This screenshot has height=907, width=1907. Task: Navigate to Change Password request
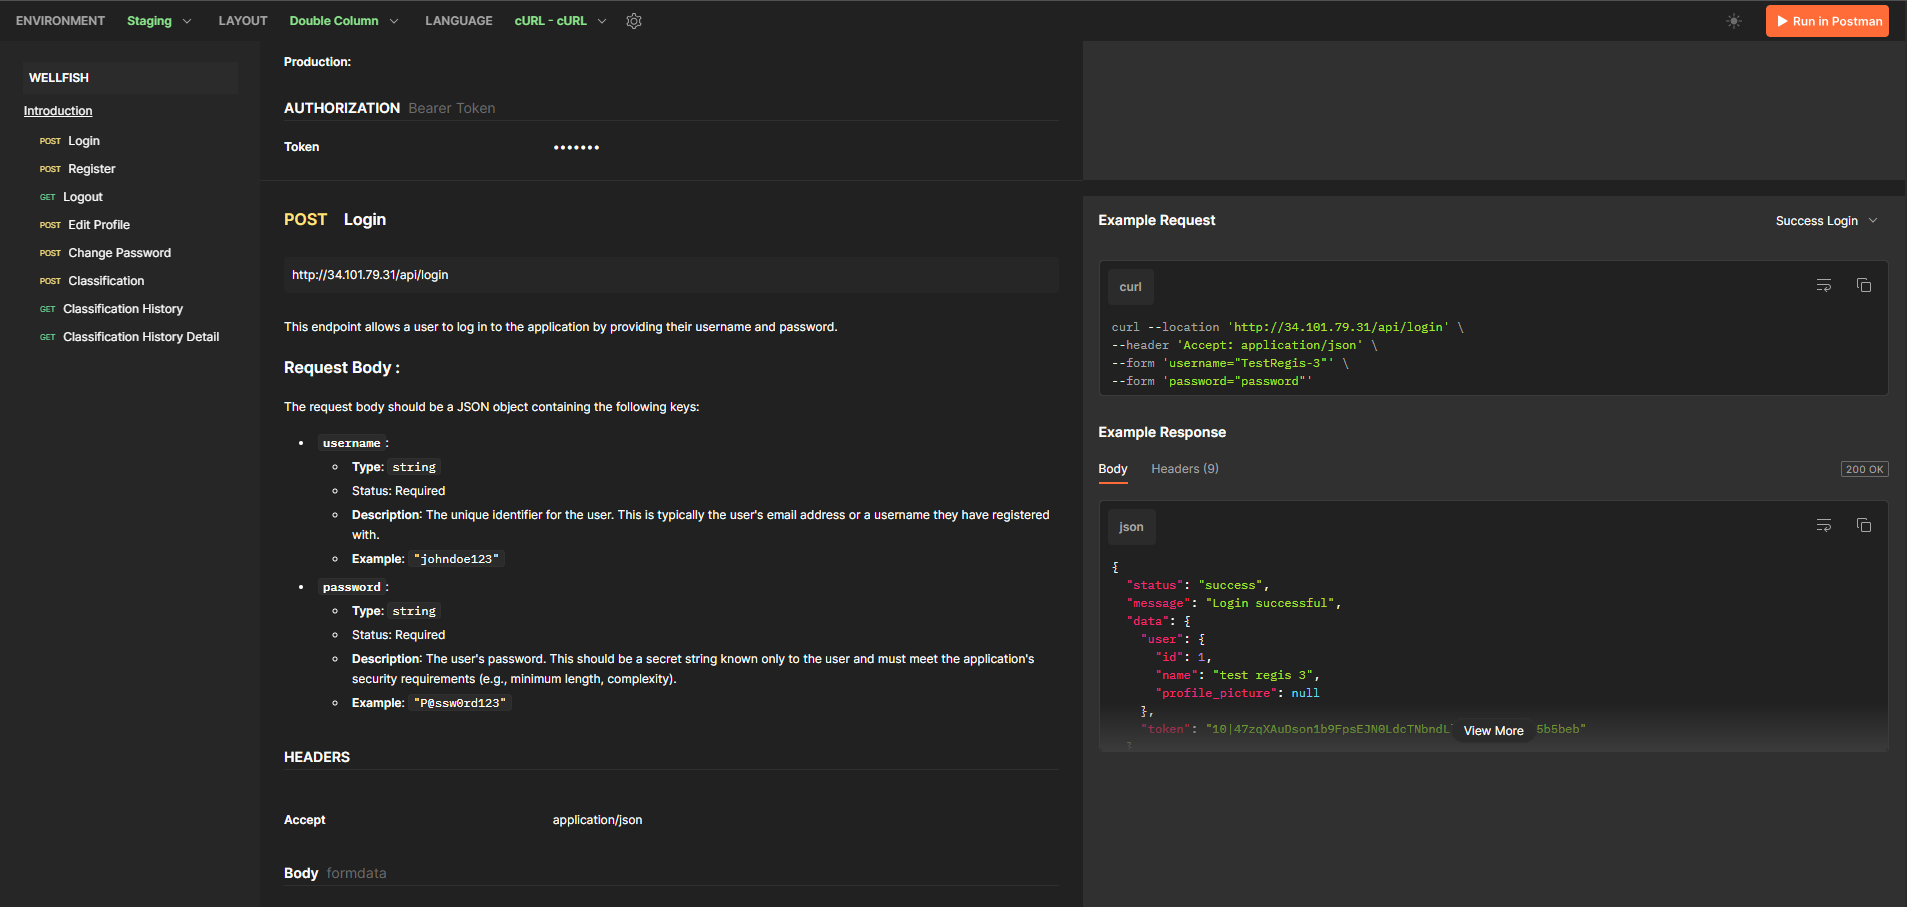(119, 253)
